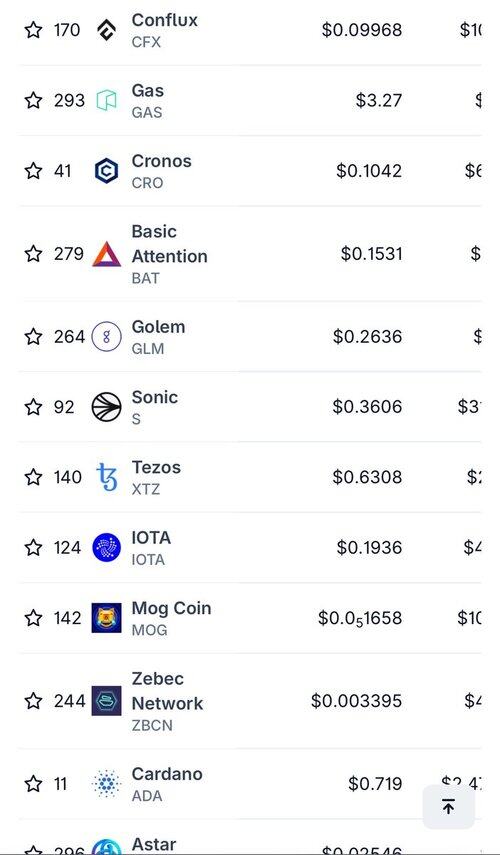
Task: Click the Golem circular logo icon
Action: point(106,336)
